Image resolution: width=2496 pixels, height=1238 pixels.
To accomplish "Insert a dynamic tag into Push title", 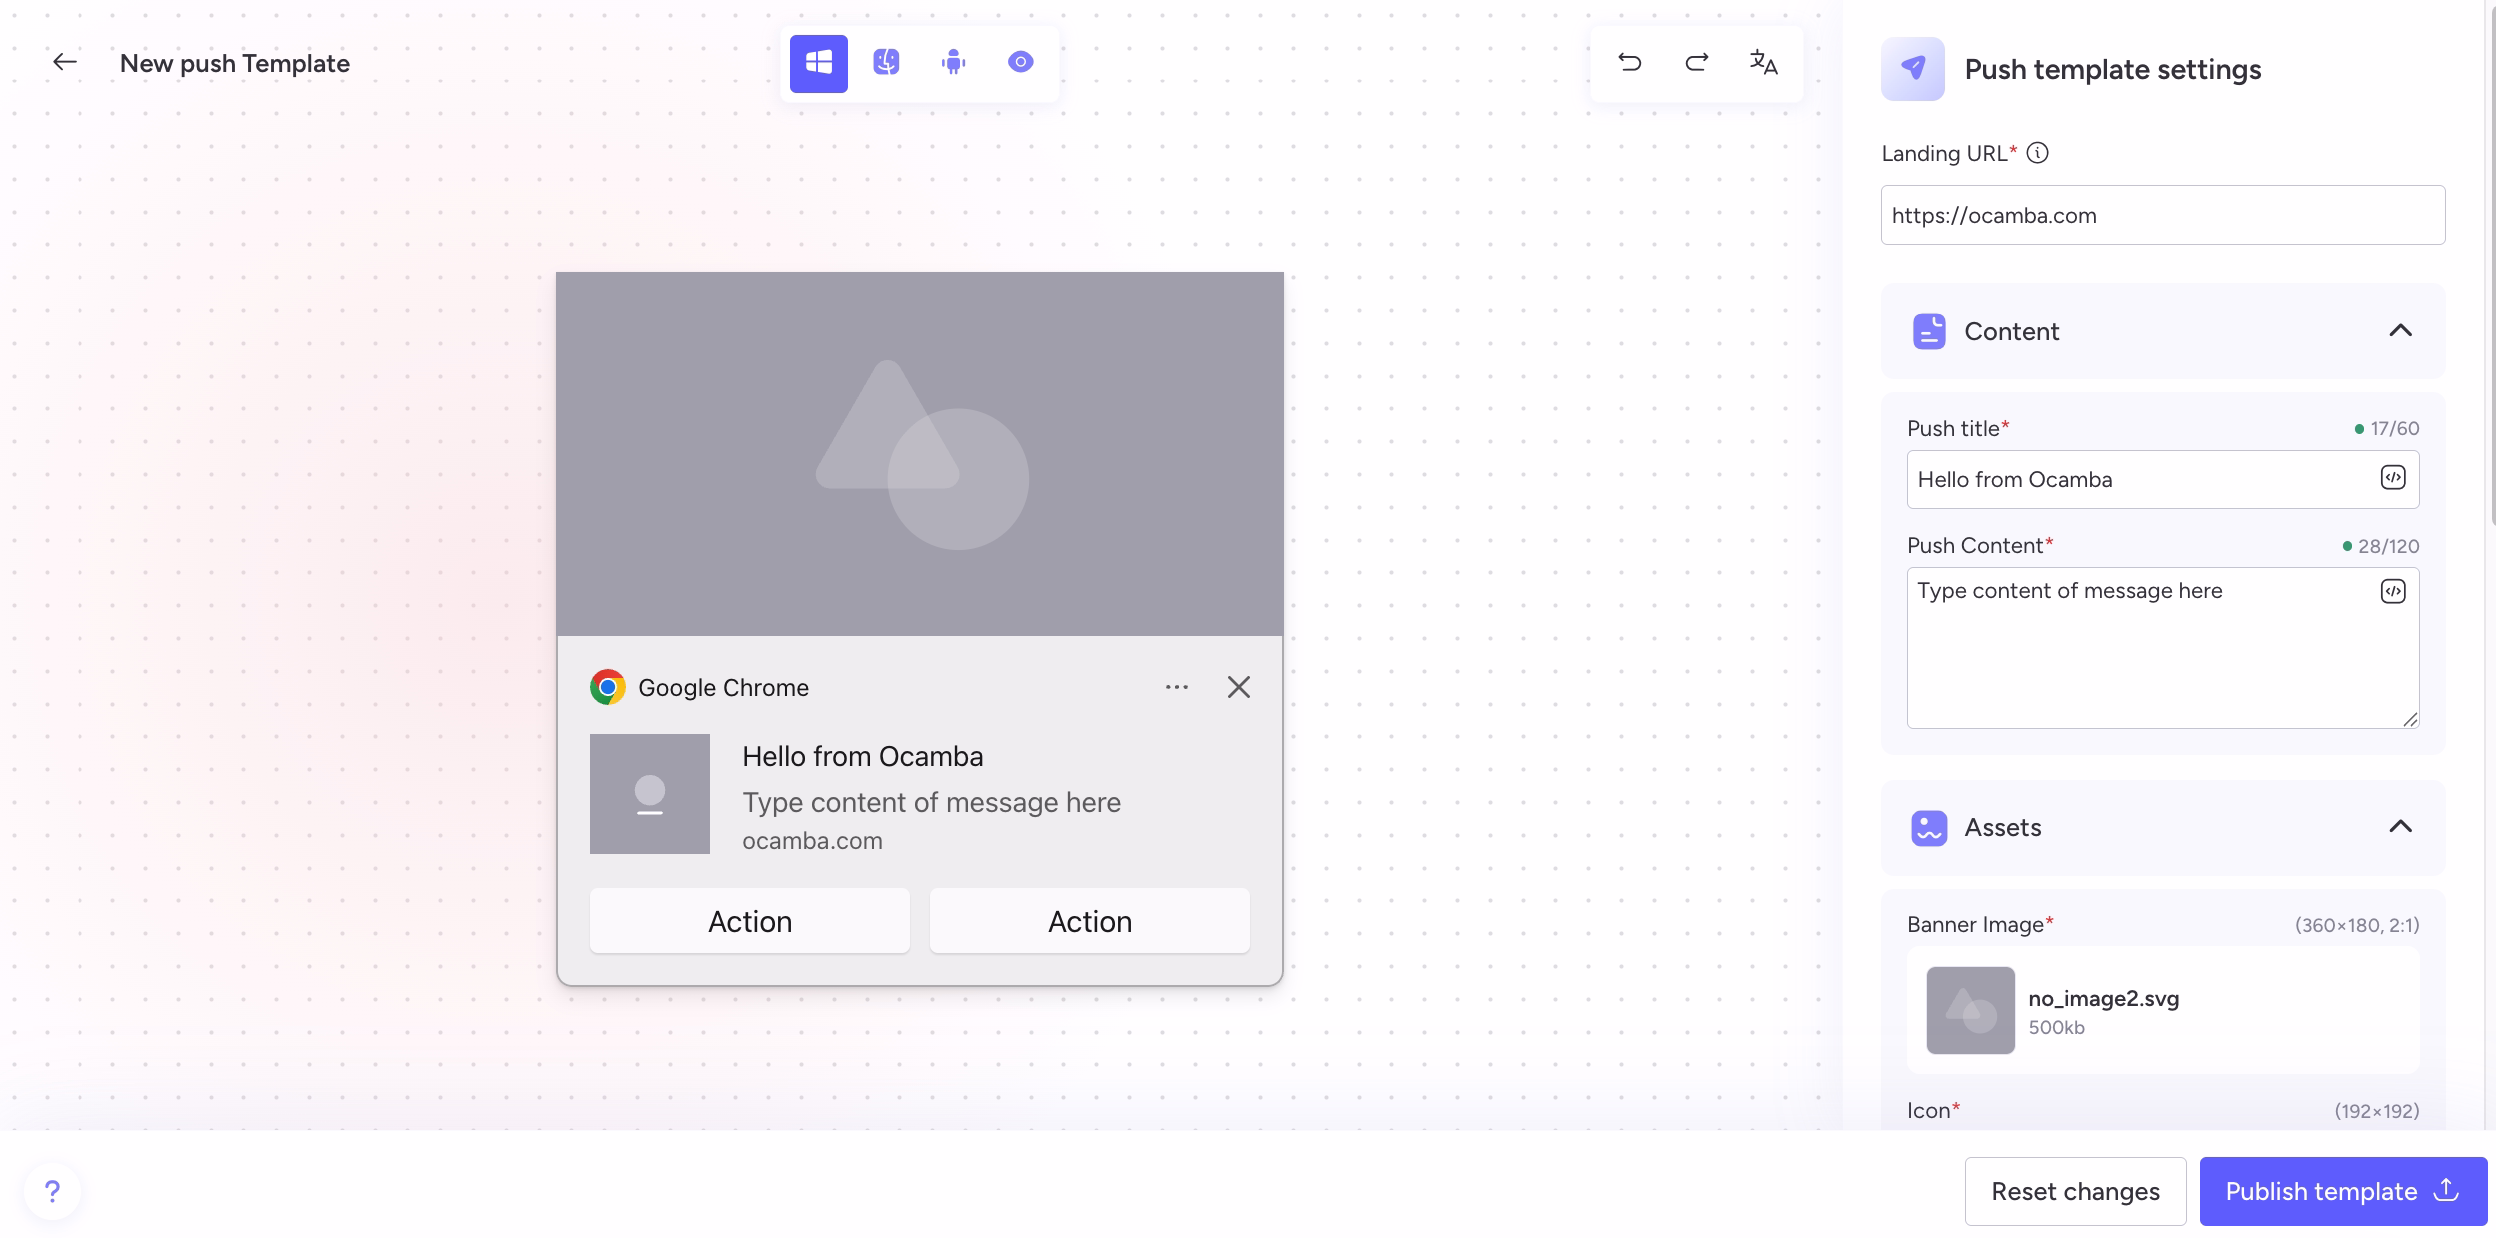I will pos(2391,479).
